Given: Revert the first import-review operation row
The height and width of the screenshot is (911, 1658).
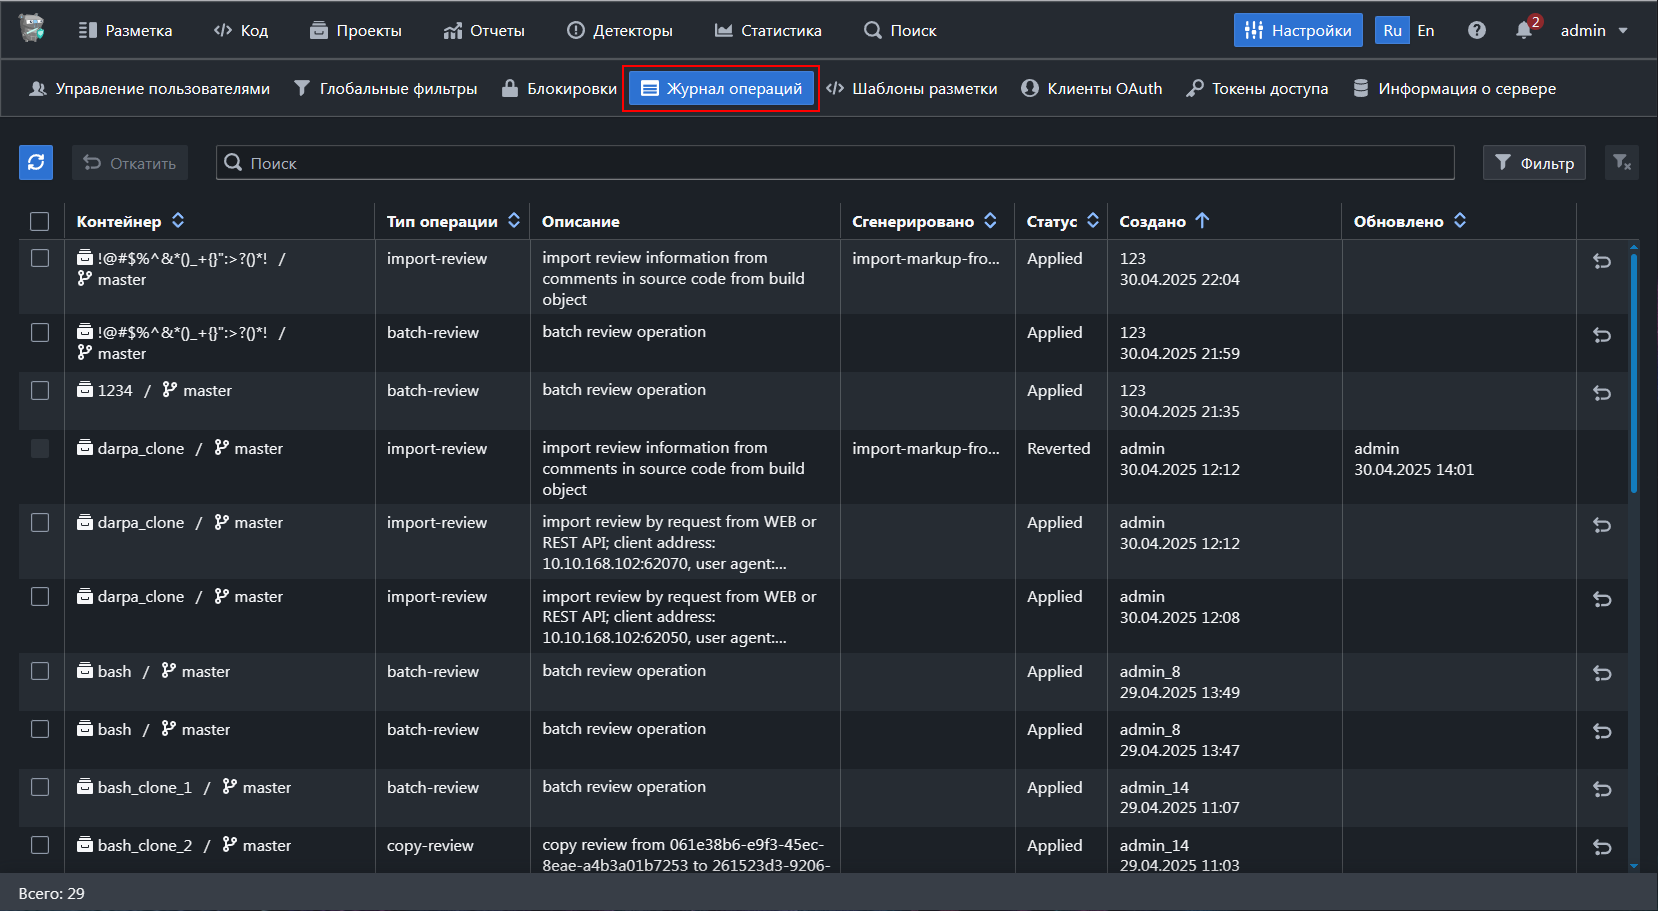Looking at the screenshot, I should pyautogui.click(x=1601, y=262).
